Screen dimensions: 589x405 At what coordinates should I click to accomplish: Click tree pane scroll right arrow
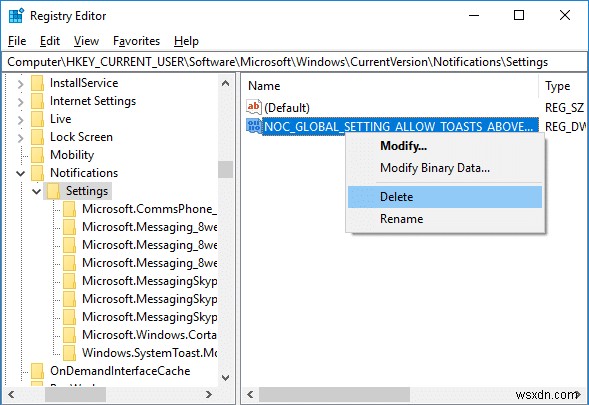point(209,394)
